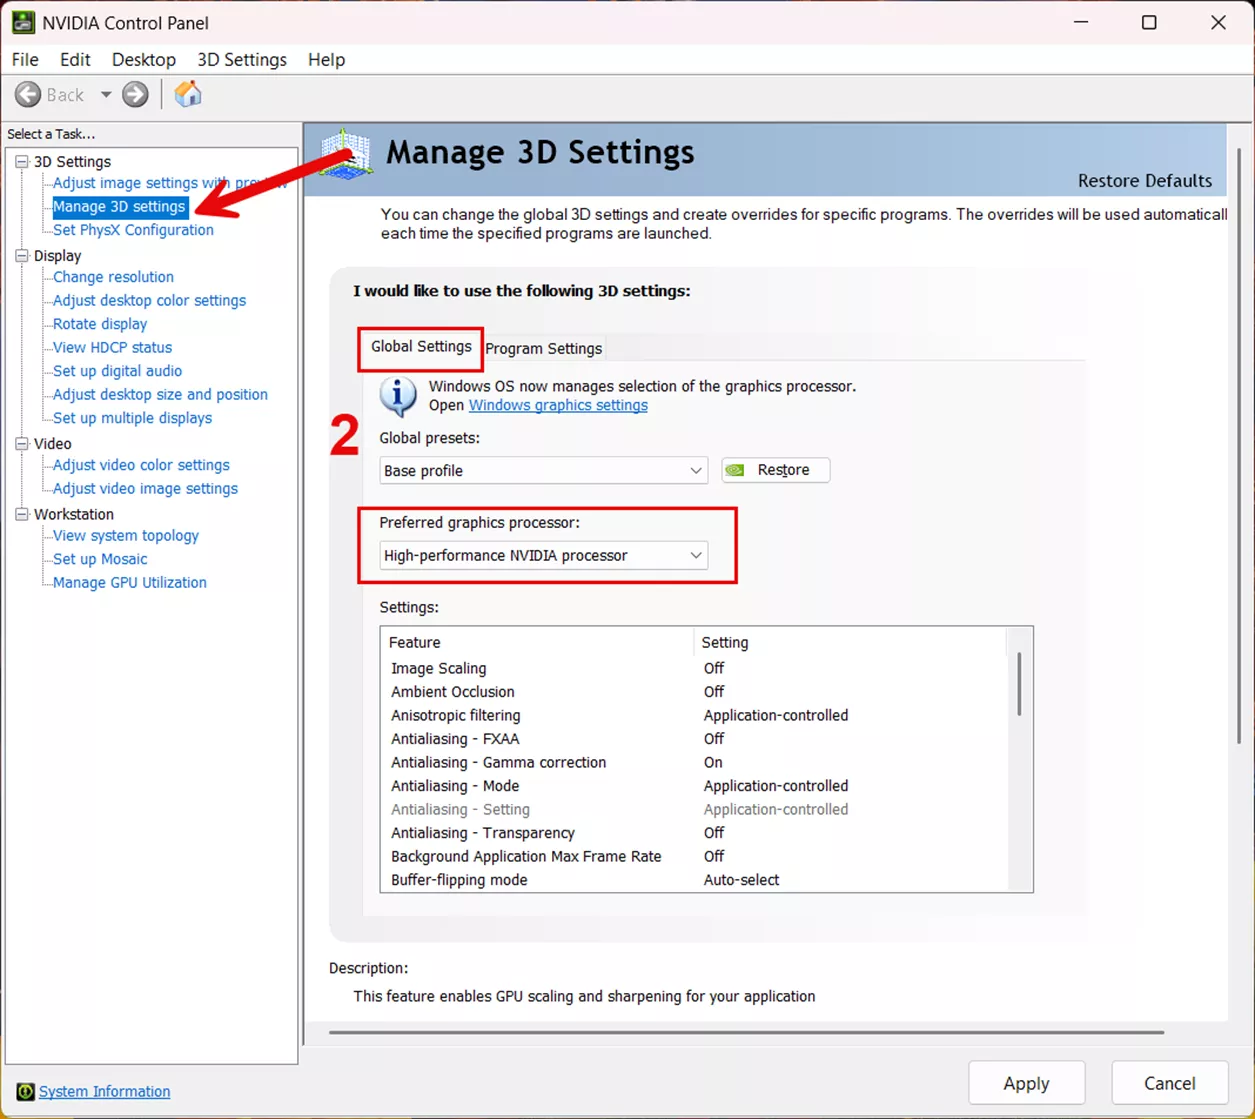This screenshot has height=1119, width=1255.
Task: Open the Windows graphics settings link
Action: [x=557, y=405]
